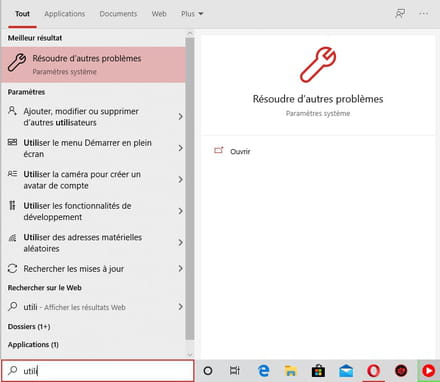Launch Microsoft Edge from taskbar
The height and width of the screenshot is (382, 440).
(264, 371)
